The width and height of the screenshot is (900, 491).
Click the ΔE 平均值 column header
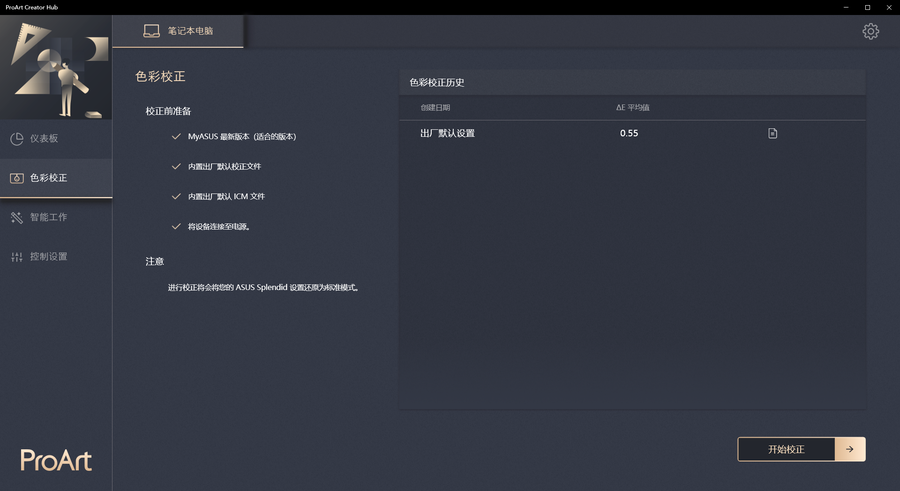coord(633,107)
